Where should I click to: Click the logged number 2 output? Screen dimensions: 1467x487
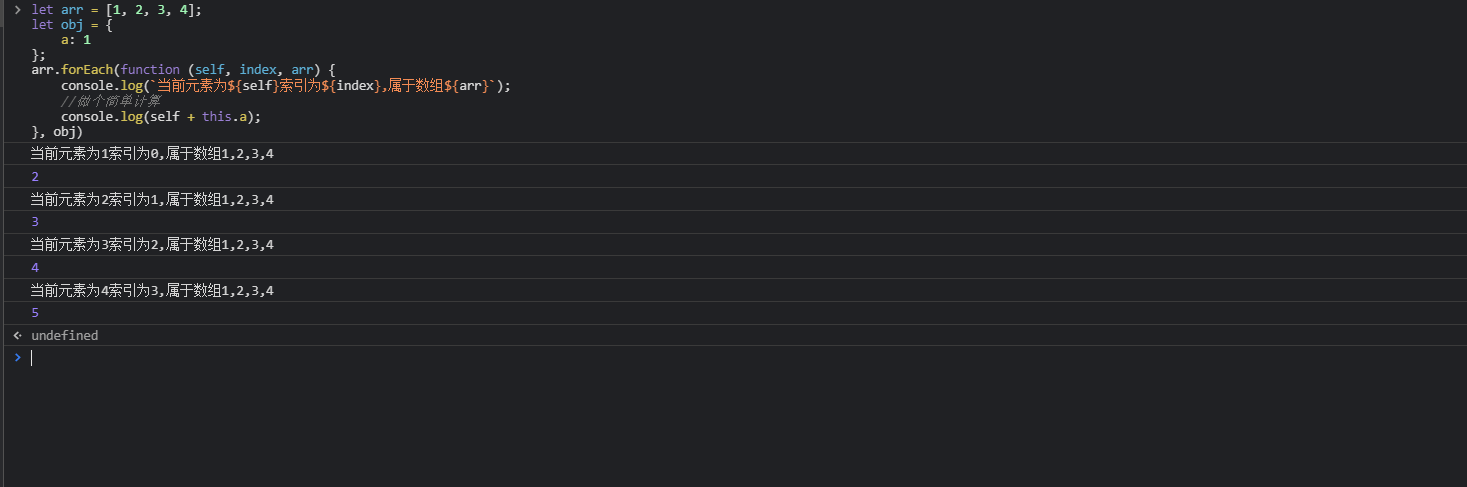[35, 177]
